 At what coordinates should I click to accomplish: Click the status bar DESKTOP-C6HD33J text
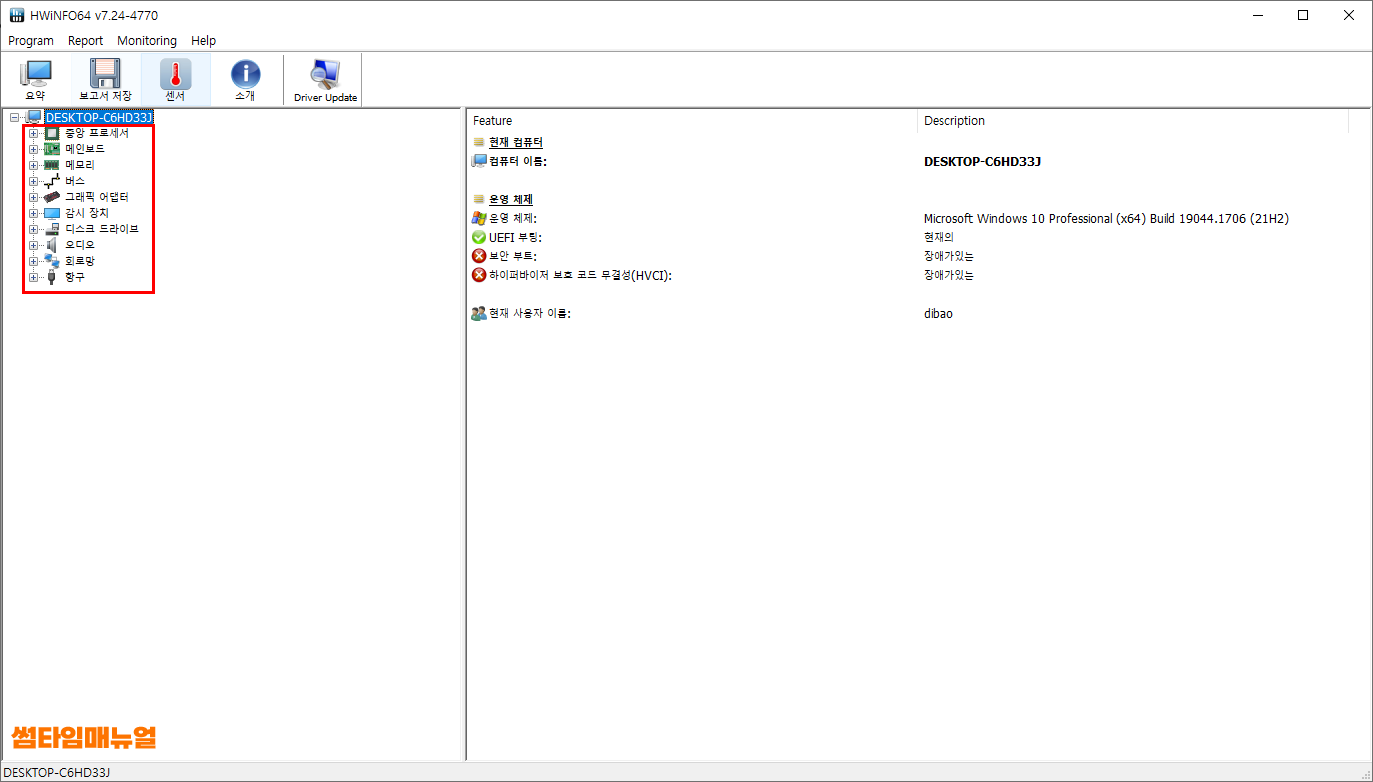pyautogui.click(x=57, y=772)
